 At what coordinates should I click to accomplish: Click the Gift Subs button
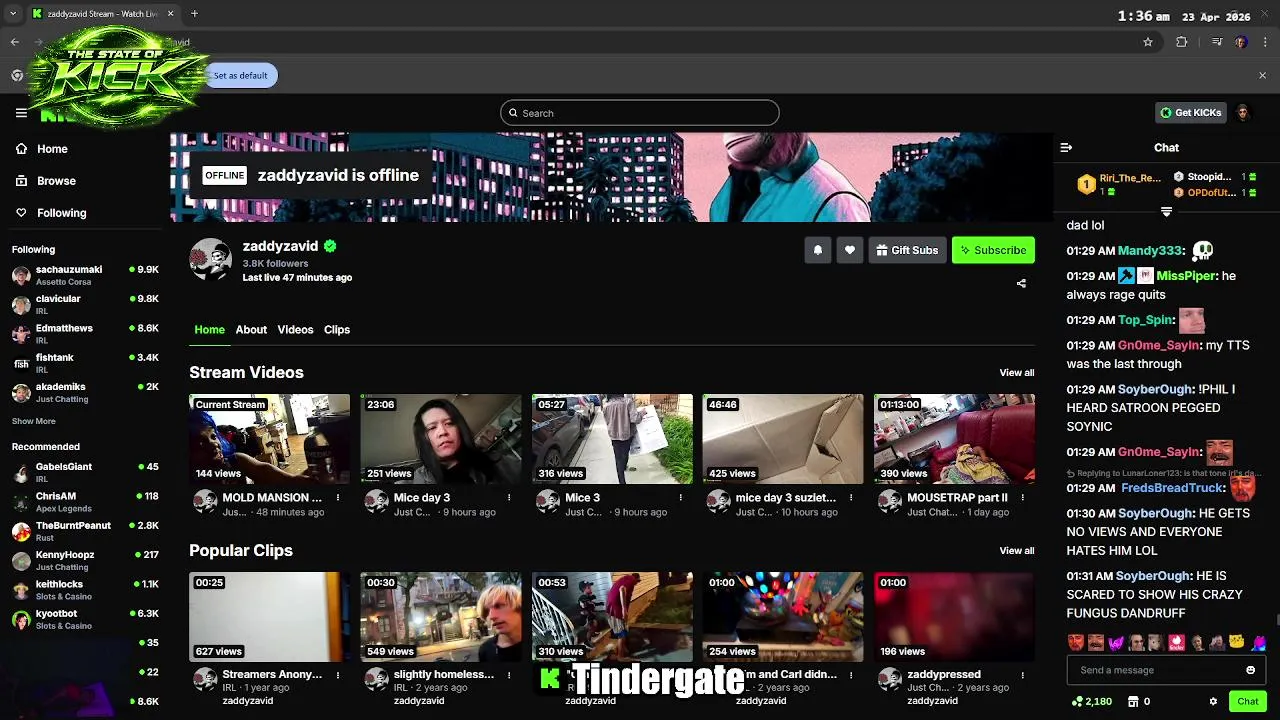(907, 250)
